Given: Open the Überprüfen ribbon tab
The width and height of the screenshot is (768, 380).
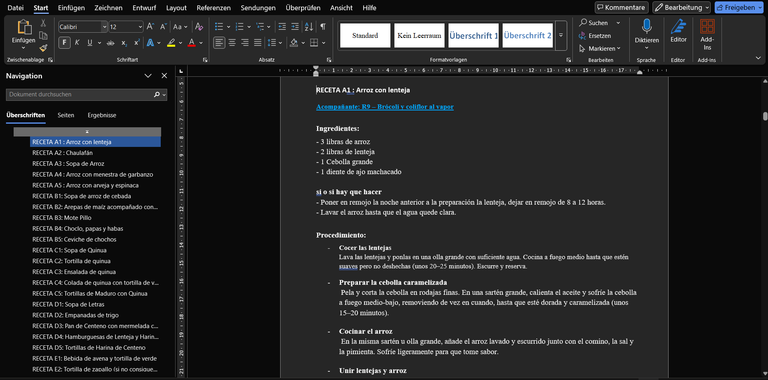Looking at the screenshot, I should tap(303, 8).
